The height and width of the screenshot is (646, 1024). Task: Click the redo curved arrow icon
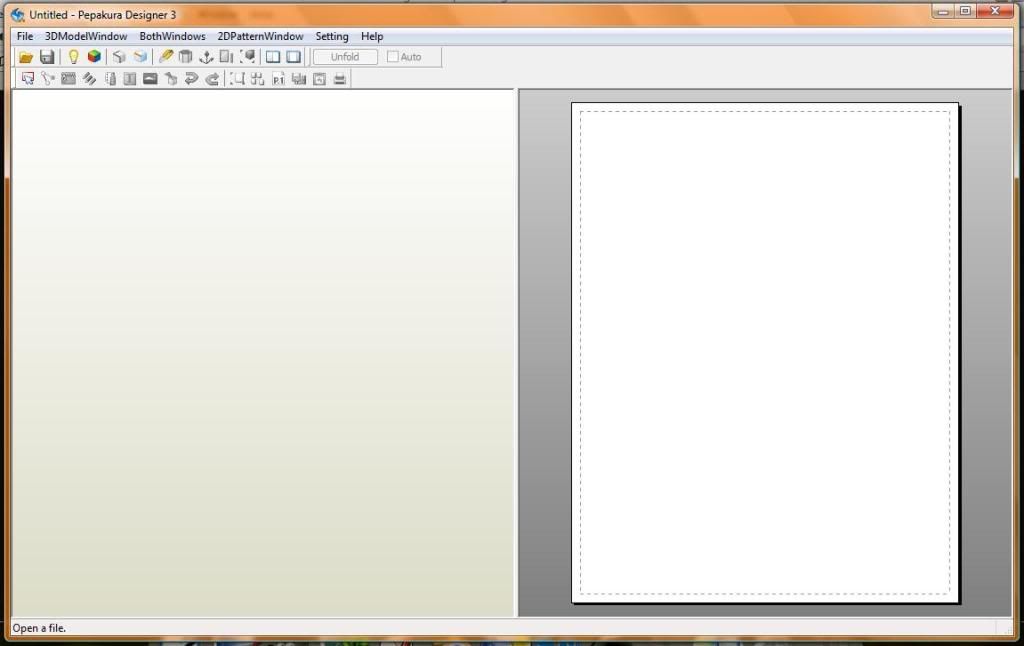pos(212,79)
